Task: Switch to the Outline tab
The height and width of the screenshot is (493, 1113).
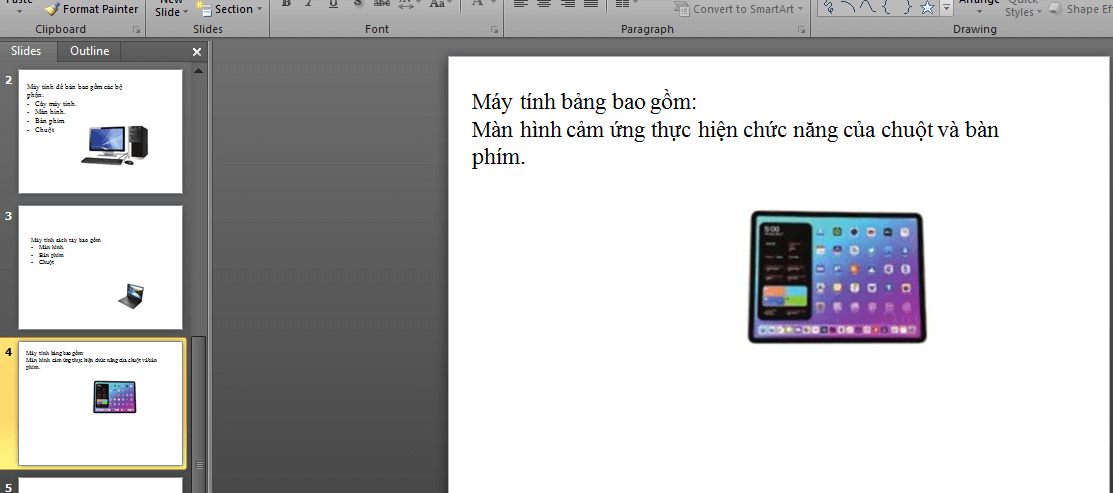Action: tap(89, 51)
